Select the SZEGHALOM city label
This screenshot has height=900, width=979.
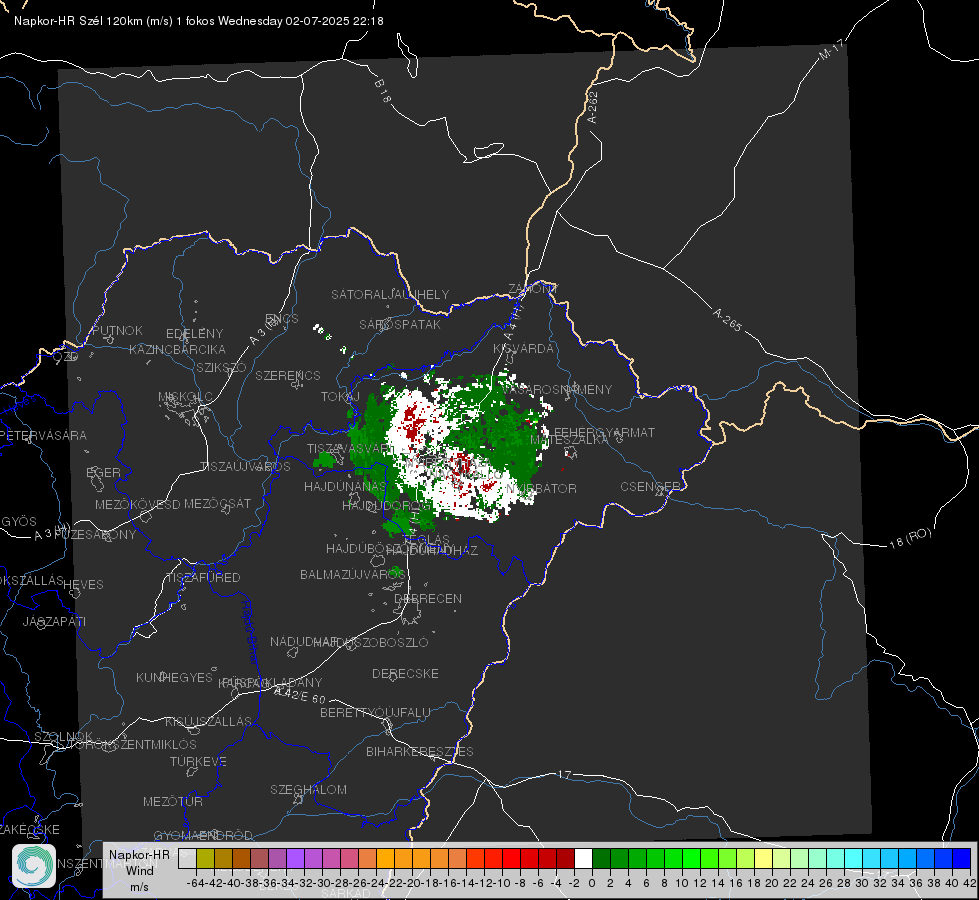(x=308, y=789)
